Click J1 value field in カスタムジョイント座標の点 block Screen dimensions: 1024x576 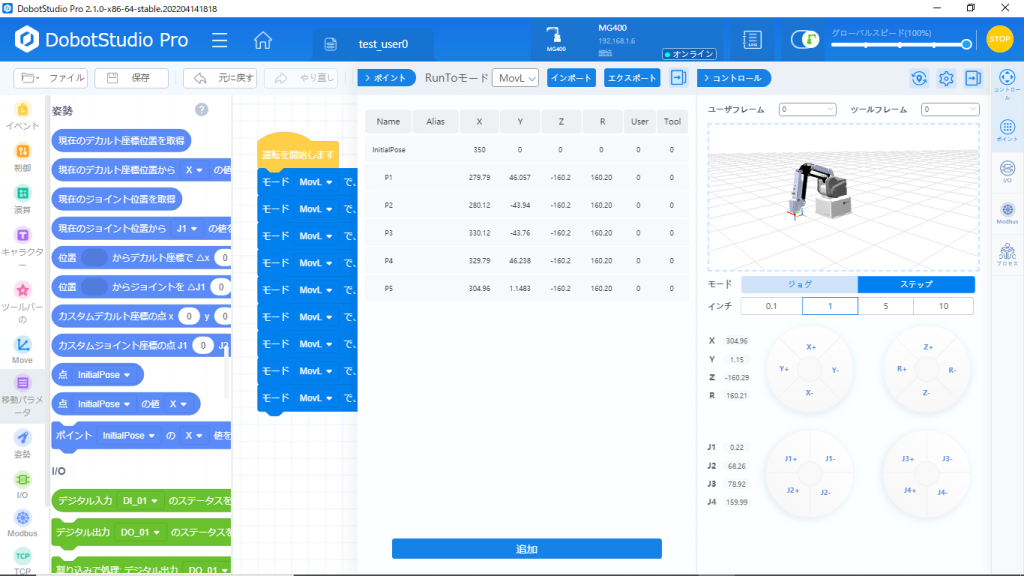(203, 345)
